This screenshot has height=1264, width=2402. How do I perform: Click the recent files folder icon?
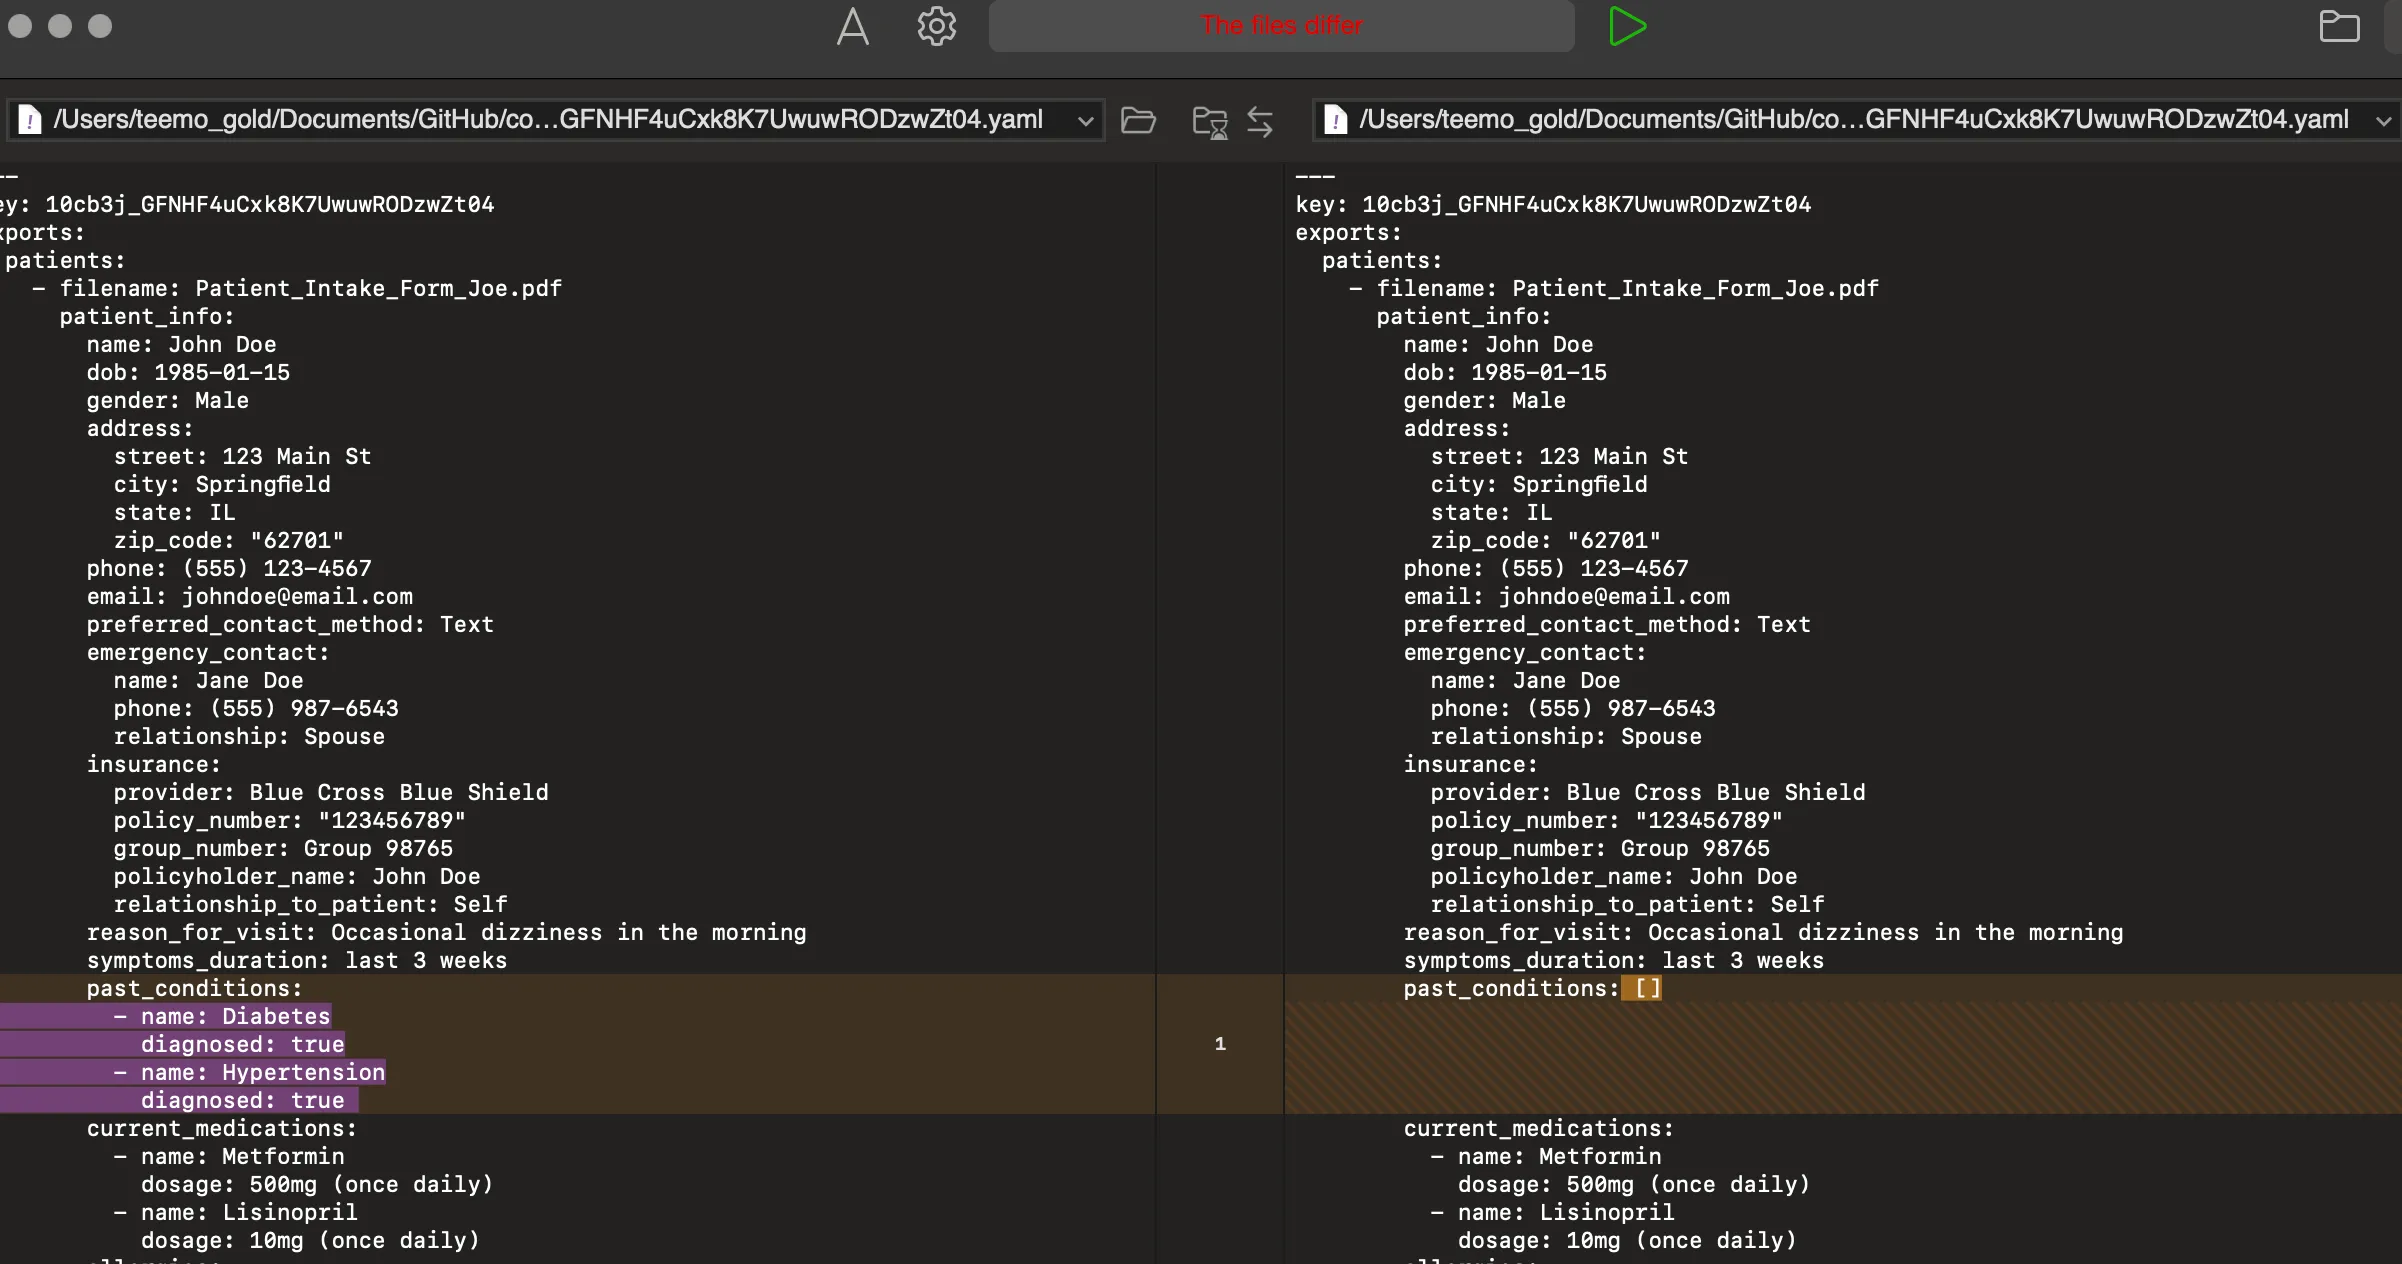tap(1210, 122)
